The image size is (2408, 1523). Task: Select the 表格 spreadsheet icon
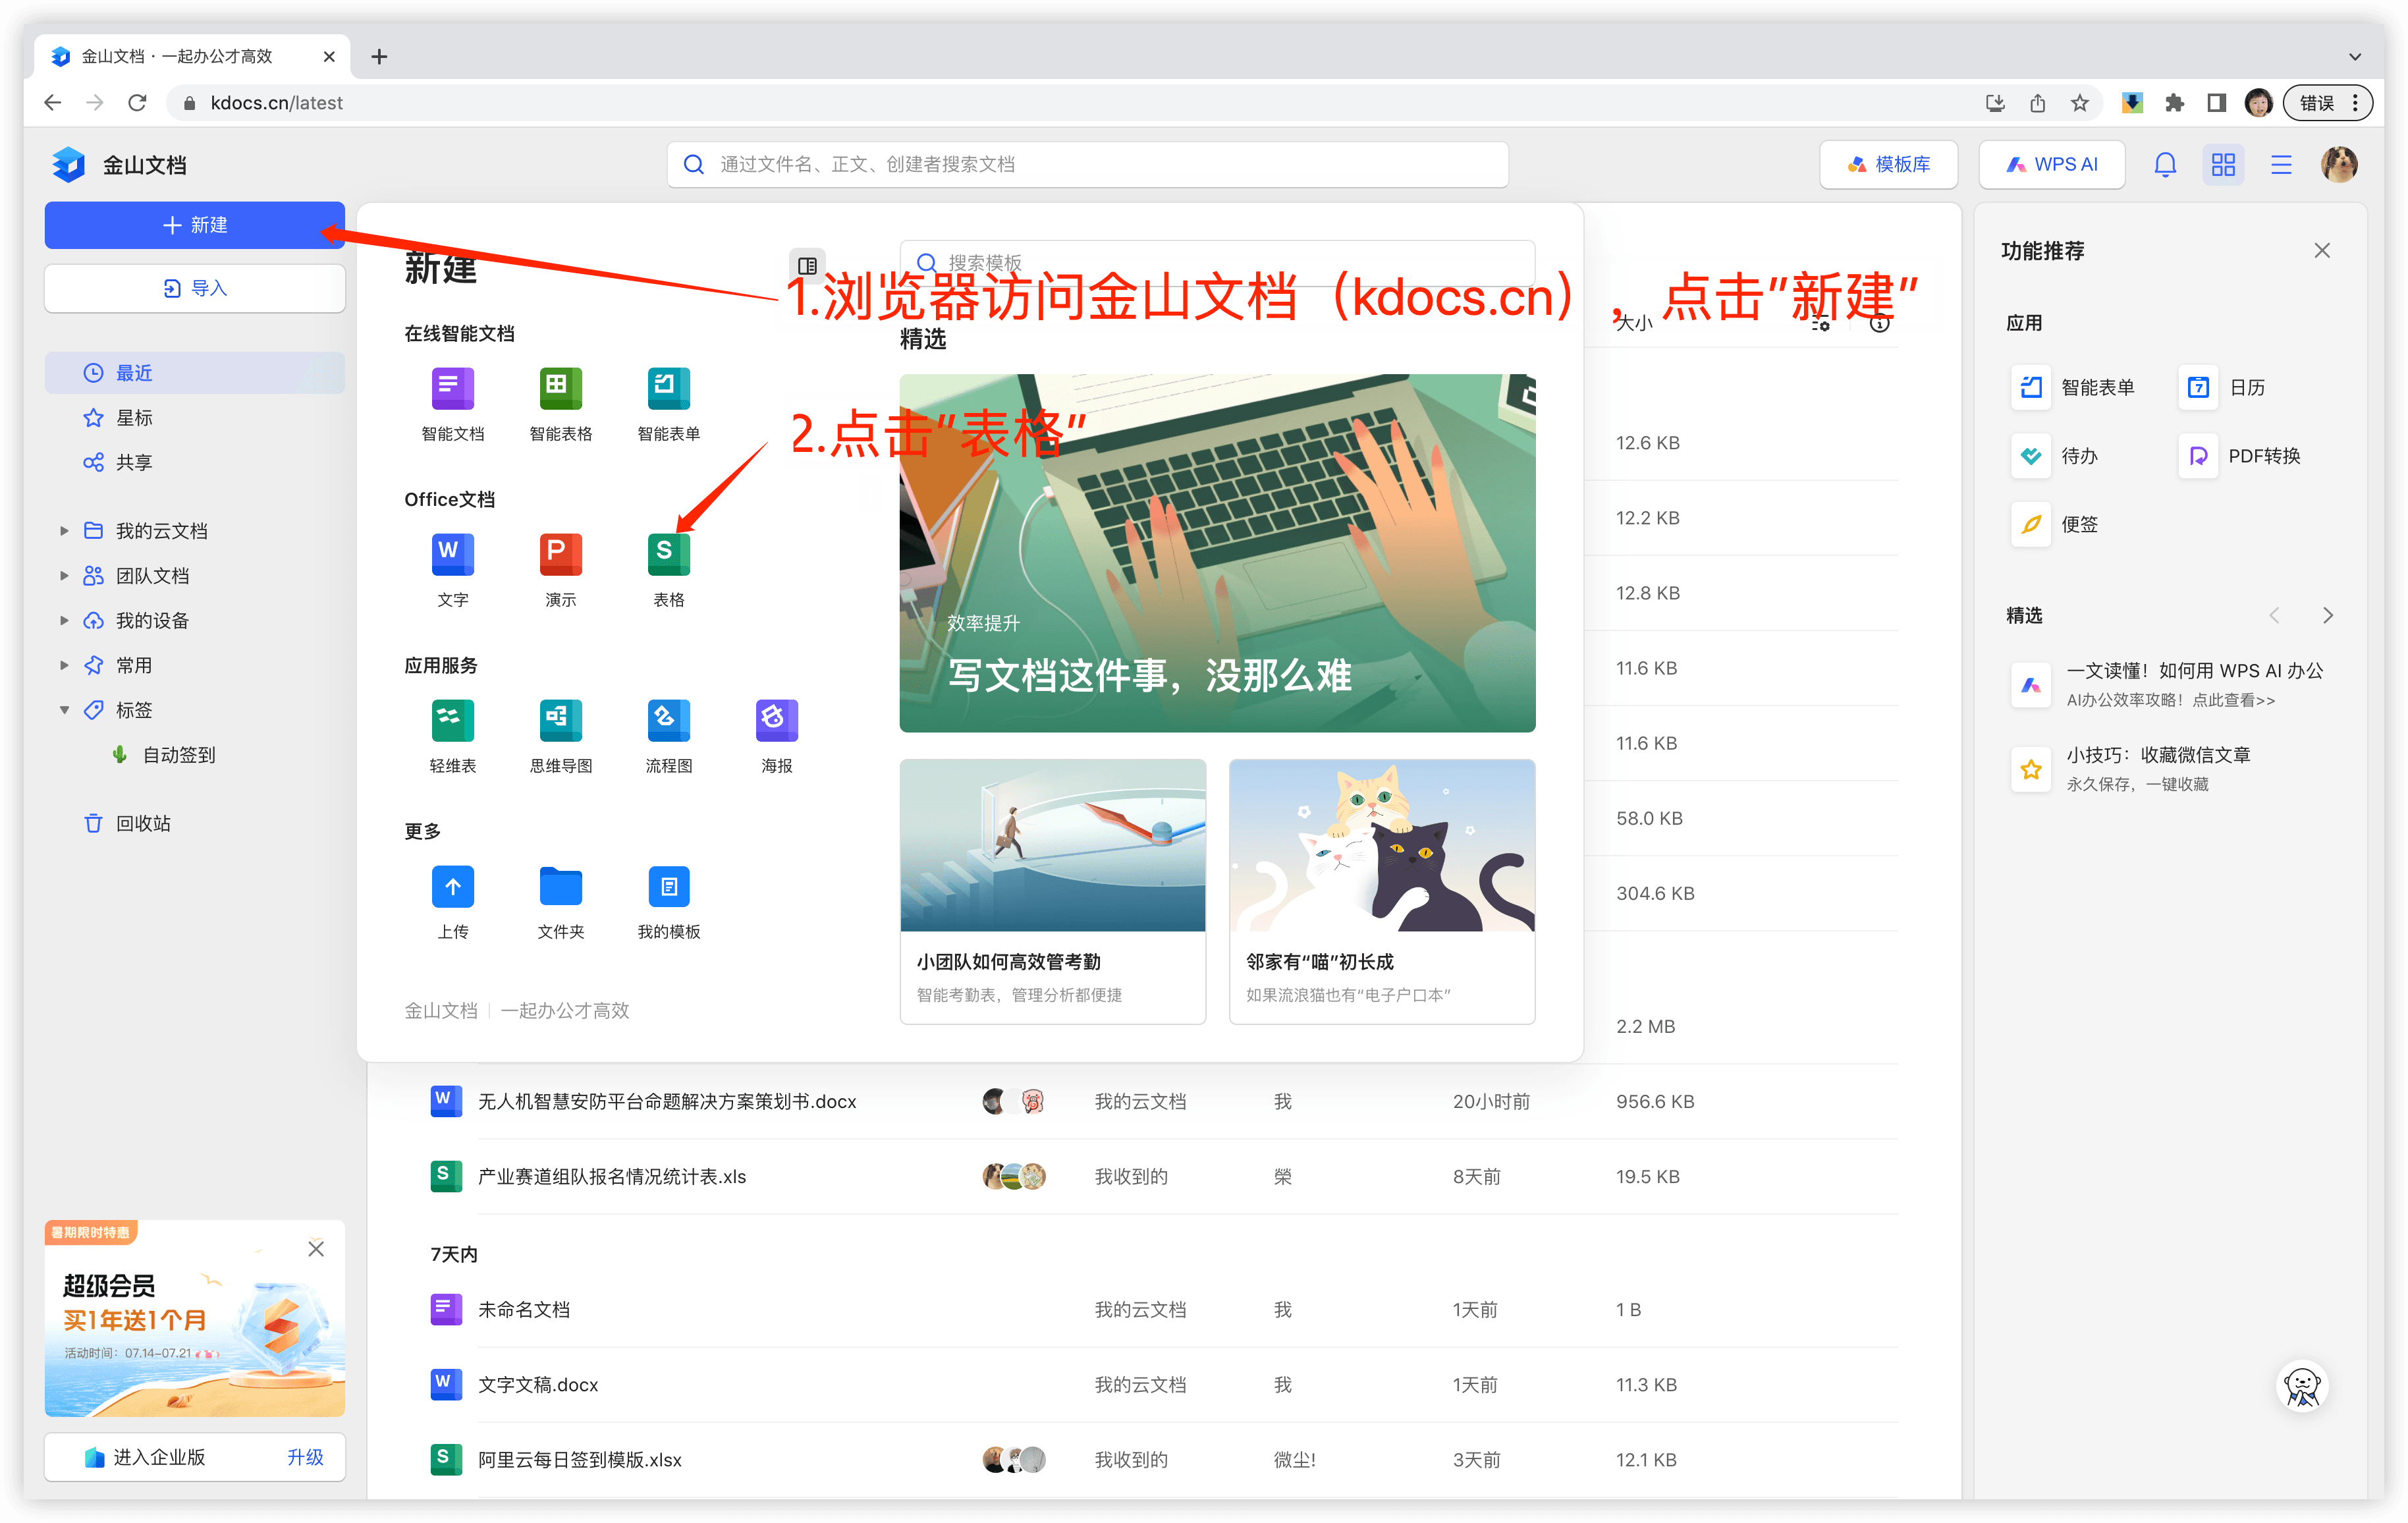(x=668, y=553)
